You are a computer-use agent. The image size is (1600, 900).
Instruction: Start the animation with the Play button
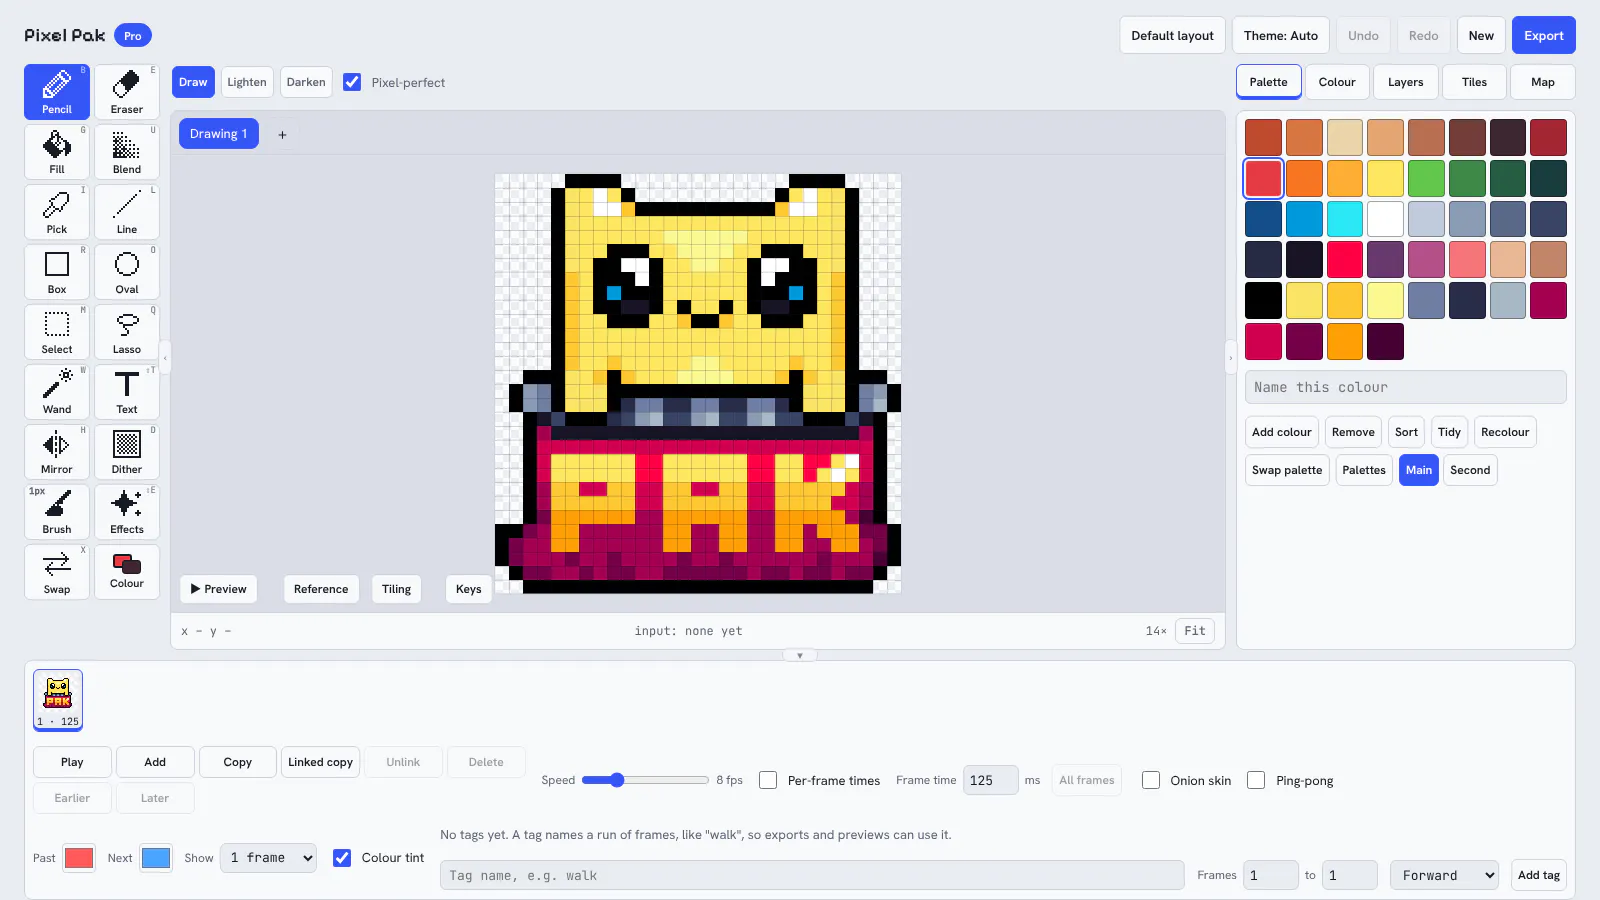[72, 762]
